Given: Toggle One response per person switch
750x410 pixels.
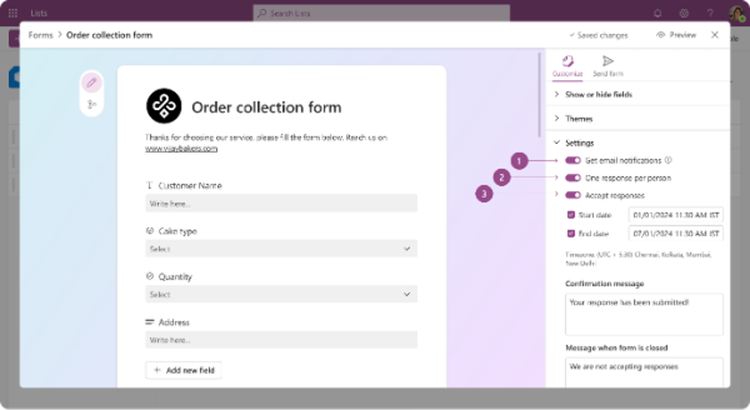Looking at the screenshot, I should coord(573,178).
